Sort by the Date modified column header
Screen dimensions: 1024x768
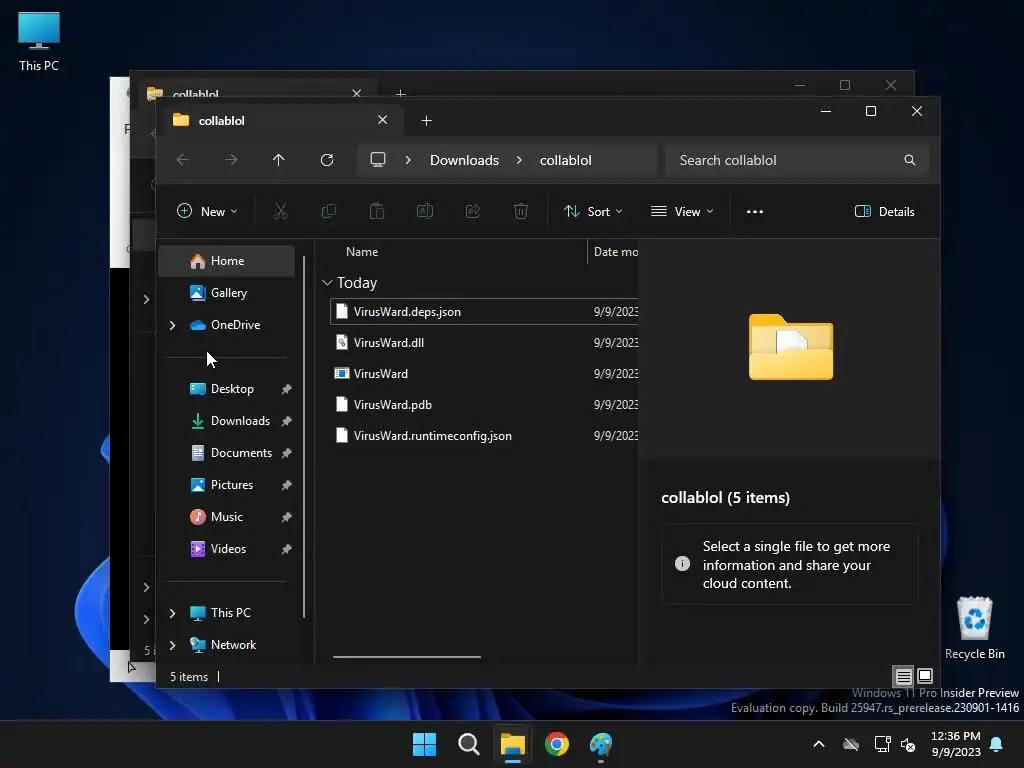tap(615, 251)
